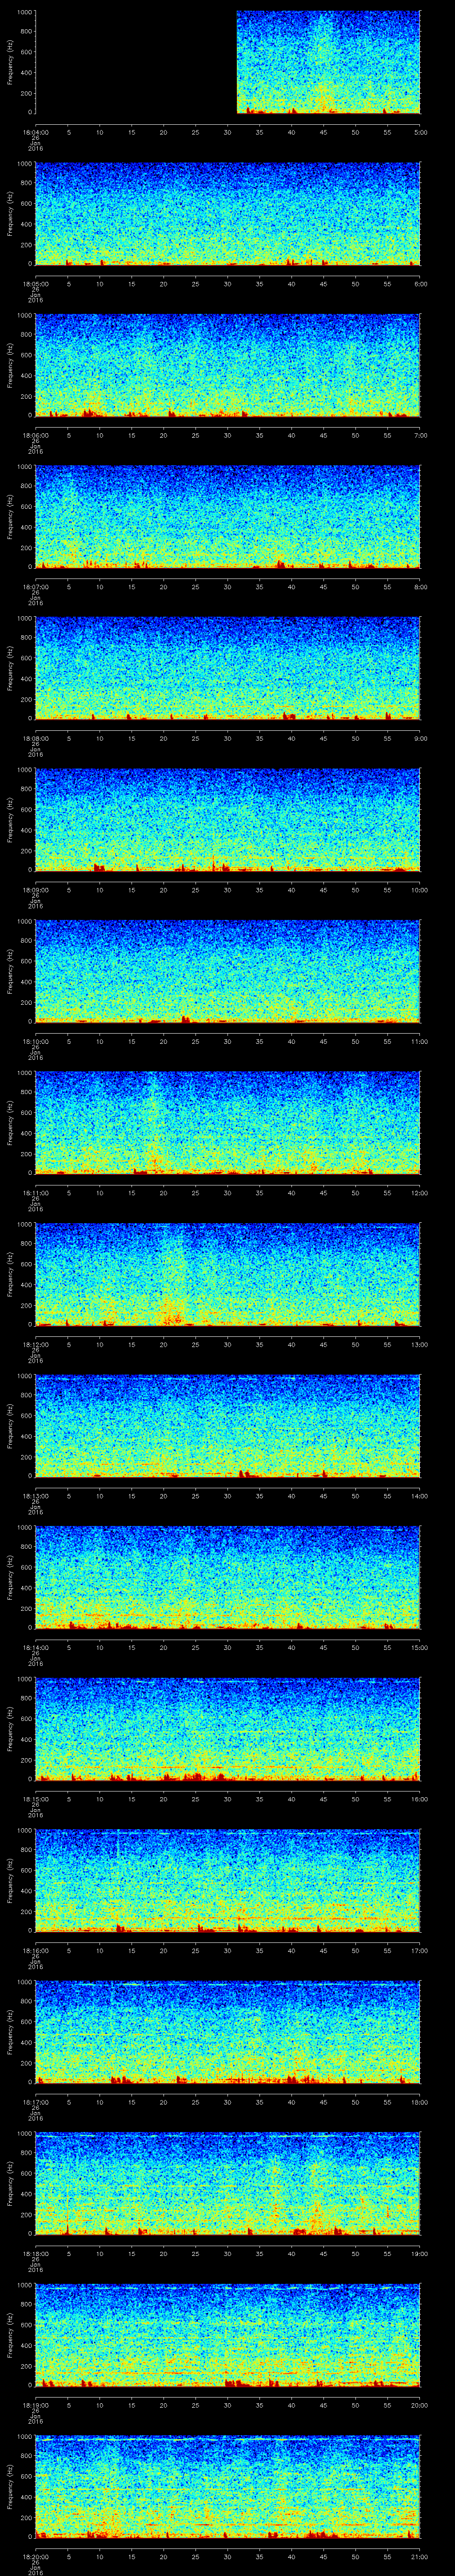Viewport: 455px width, 2576px height.
Task: Open the spectrogram panel starting at 18:06:00
Action: (x=228, y=365)
